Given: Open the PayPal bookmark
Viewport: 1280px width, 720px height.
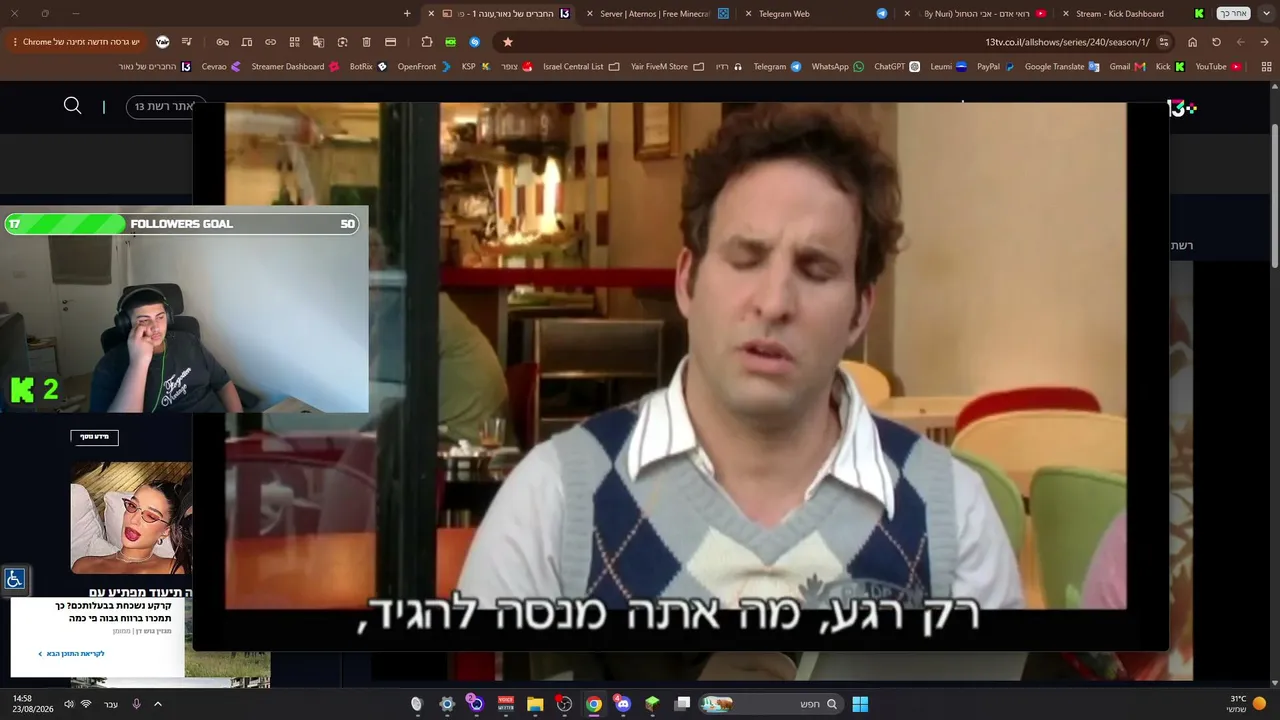Looking at the screenshot, I should click(x=996, y=67).
